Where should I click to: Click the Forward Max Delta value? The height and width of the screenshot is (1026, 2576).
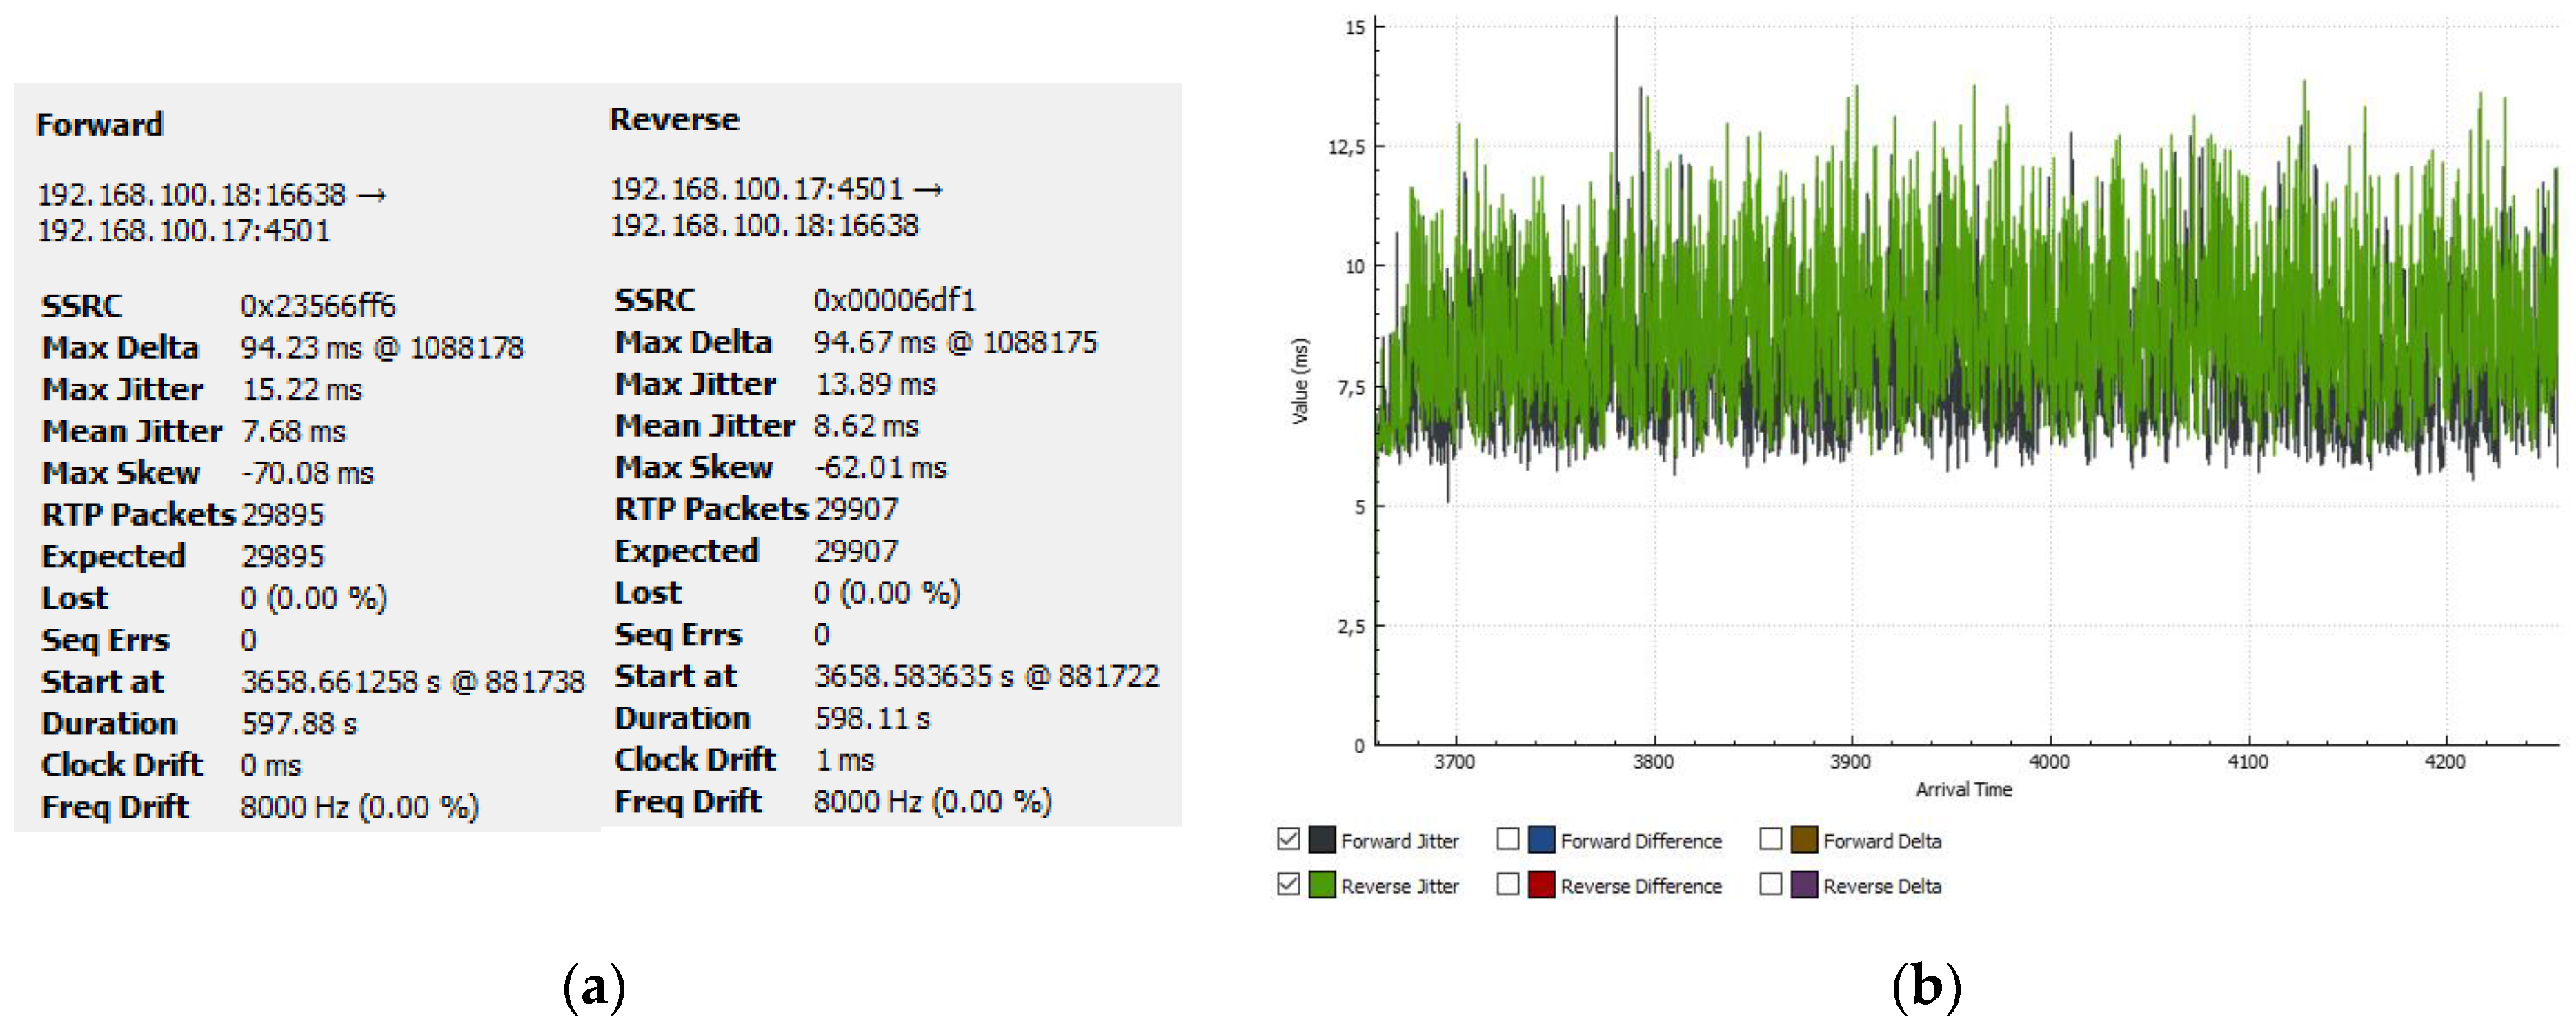[x=381, y=348]
